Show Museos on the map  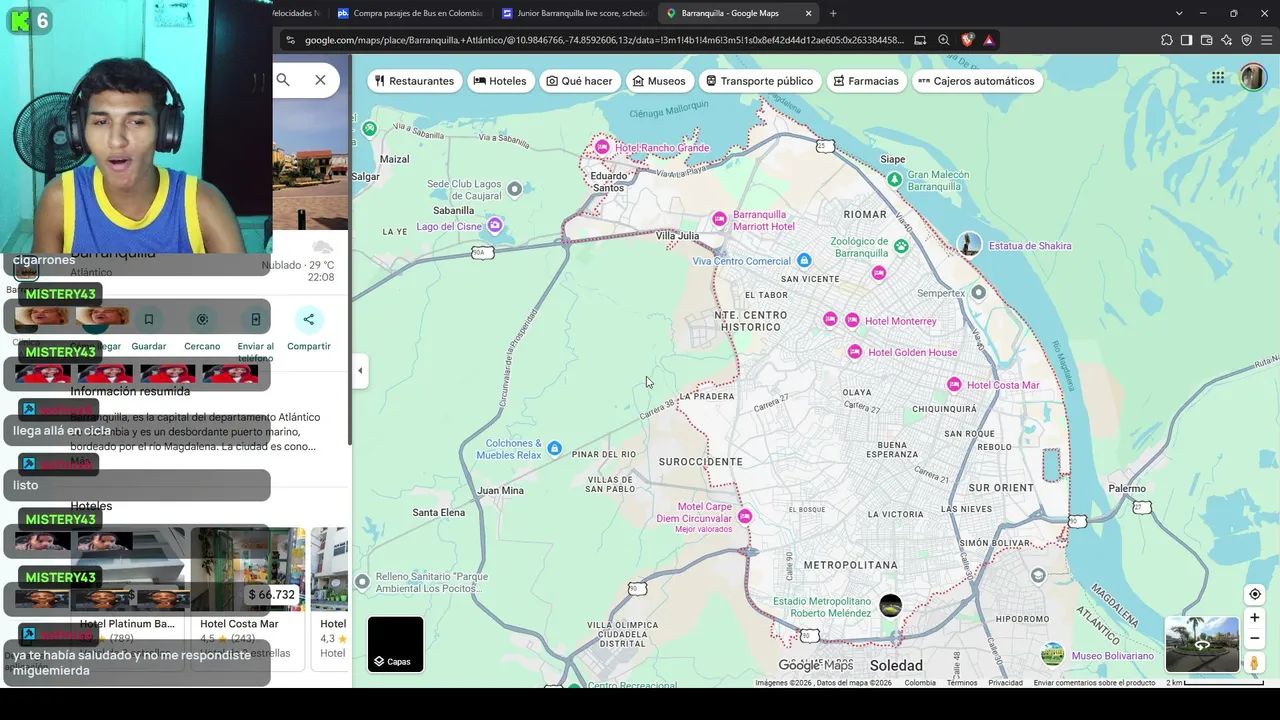[659, 81]
